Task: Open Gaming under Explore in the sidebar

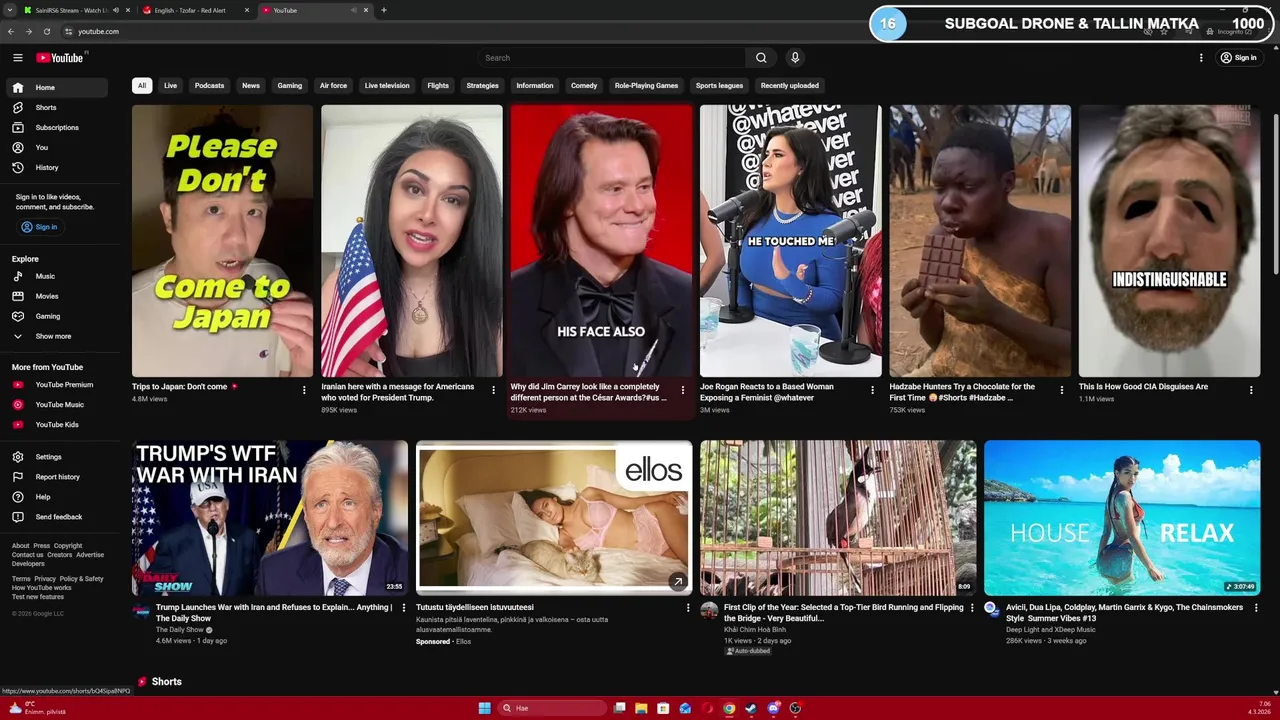Action: pyautogui.click(x=56, y=316)
